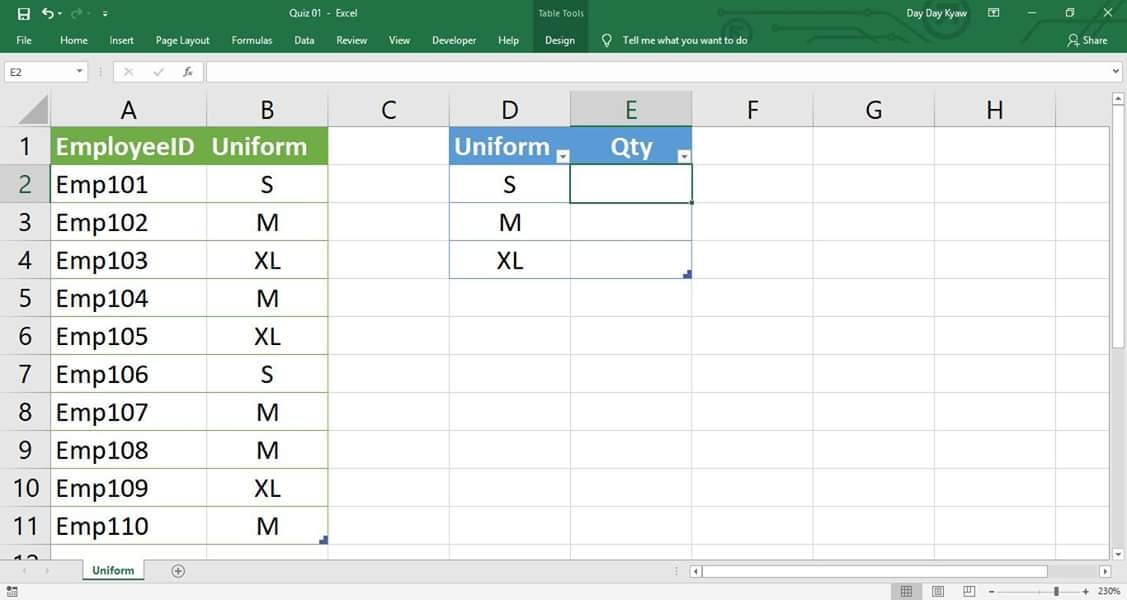
Task: Select row header 5
Action: (25, 298)
